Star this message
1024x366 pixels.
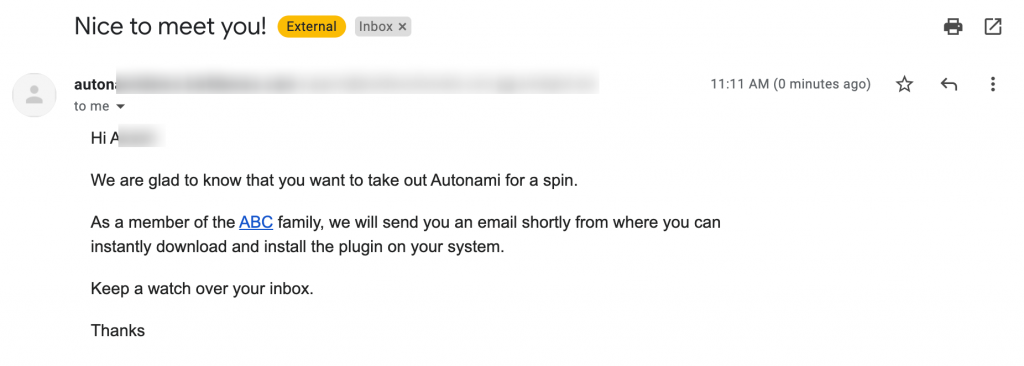click(x=904, y=84)
